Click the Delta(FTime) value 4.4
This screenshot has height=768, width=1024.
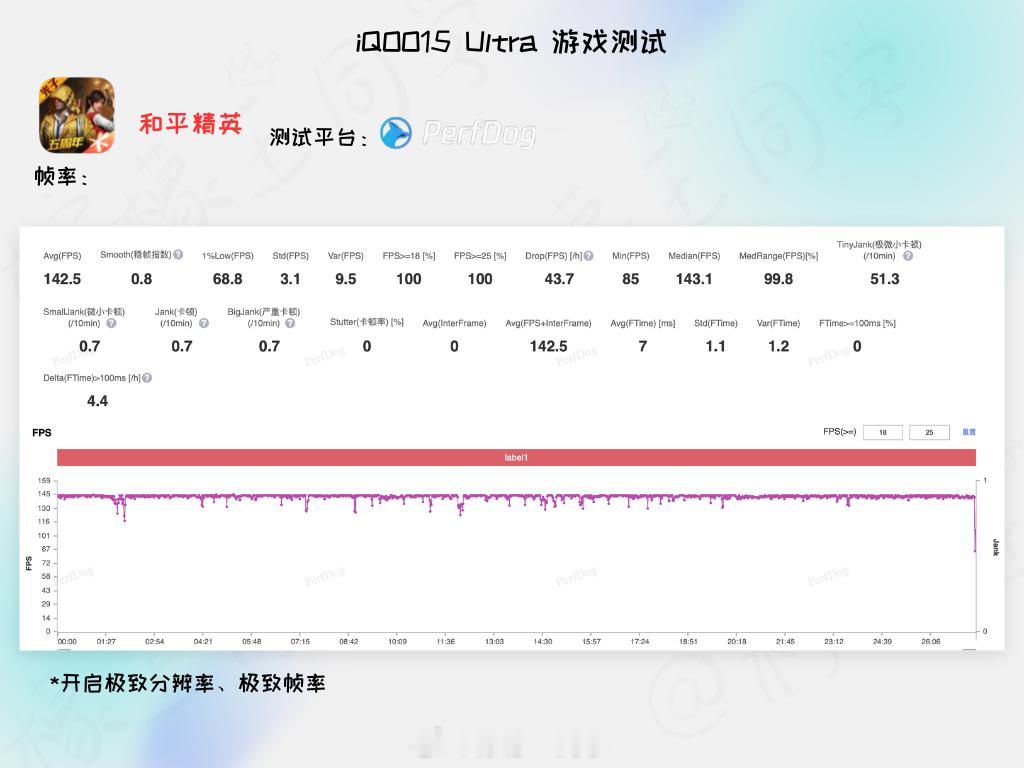pos(97,401)
